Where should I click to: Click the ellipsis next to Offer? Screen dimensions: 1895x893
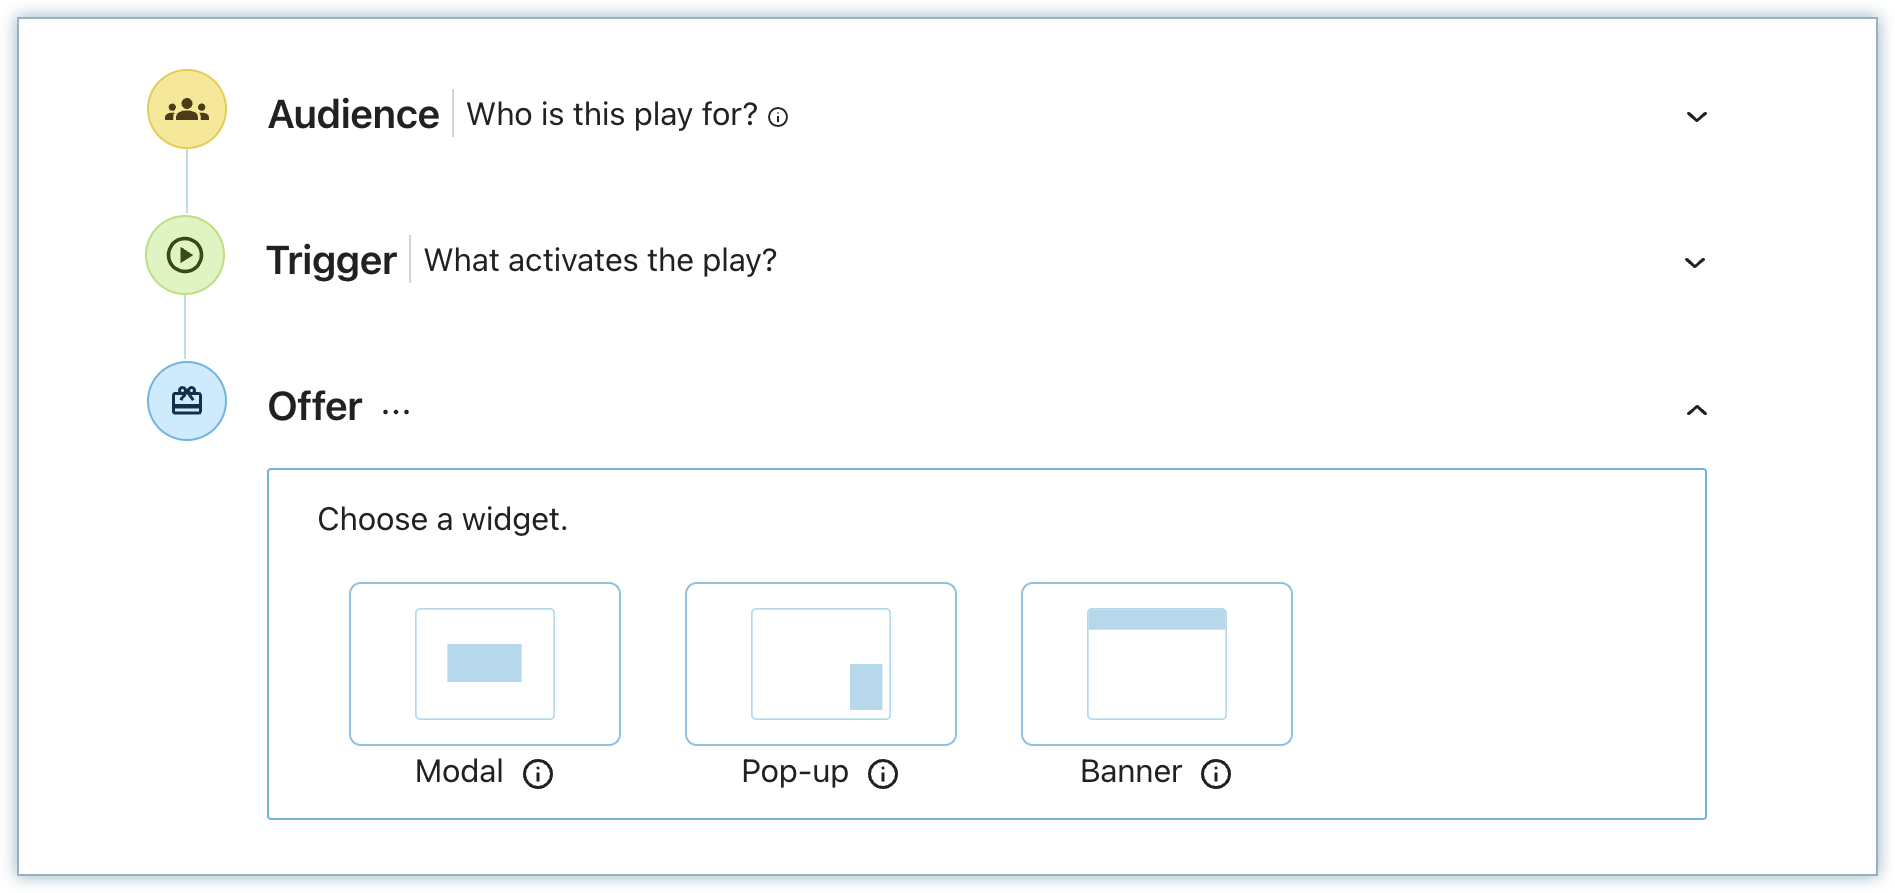coord(396,411)
